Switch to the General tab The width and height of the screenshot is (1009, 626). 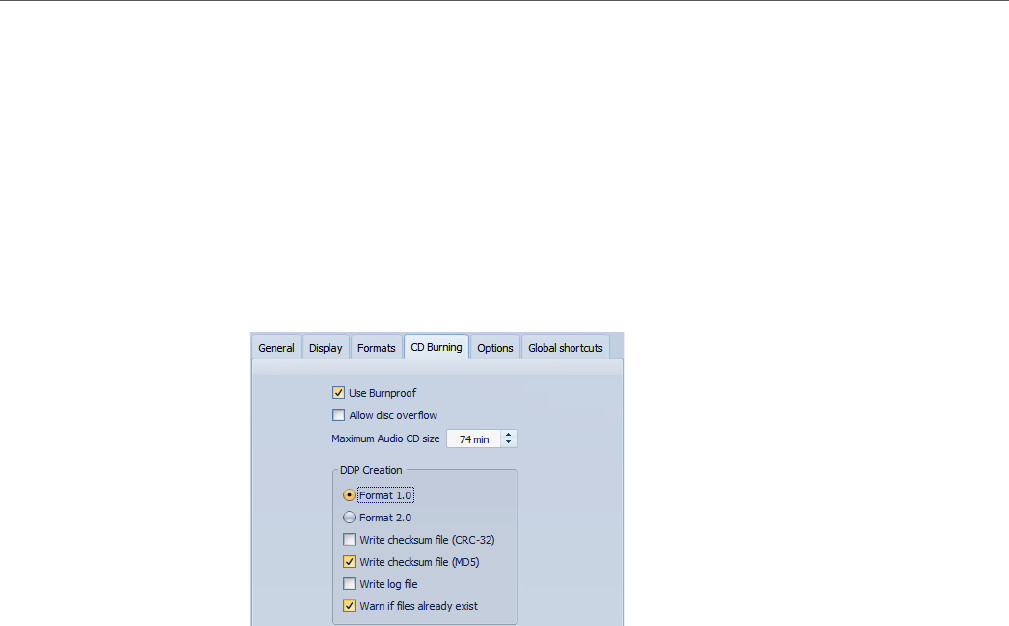[276, 347]
